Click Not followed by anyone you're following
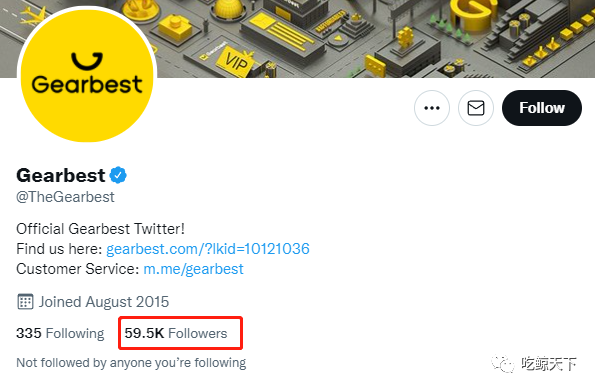This screenshot has width=595, height=389. (x=131, y=363)
